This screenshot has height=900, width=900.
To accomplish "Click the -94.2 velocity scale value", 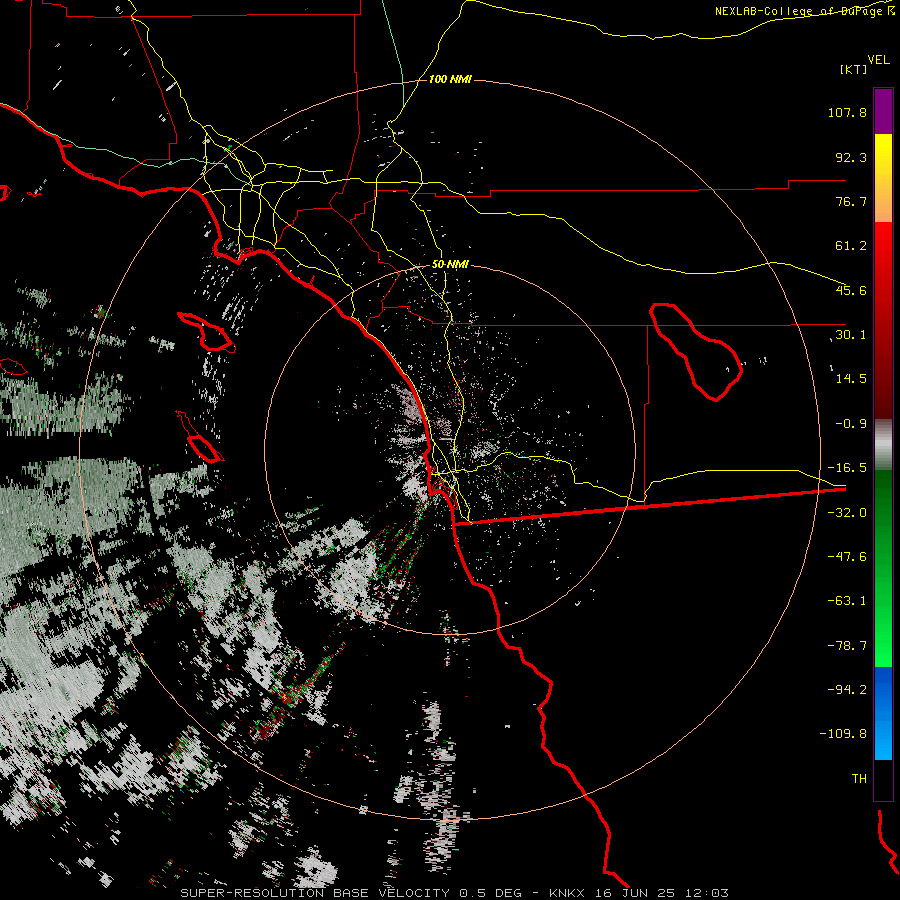I will point(847,689).
